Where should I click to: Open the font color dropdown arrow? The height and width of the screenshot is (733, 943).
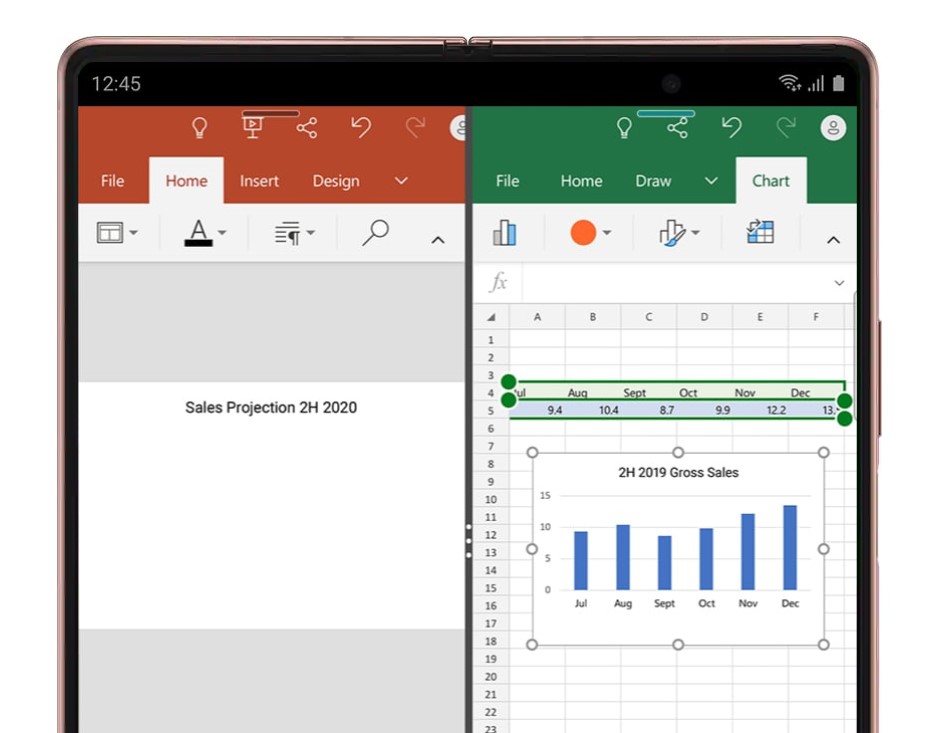(x=222, y=233)
